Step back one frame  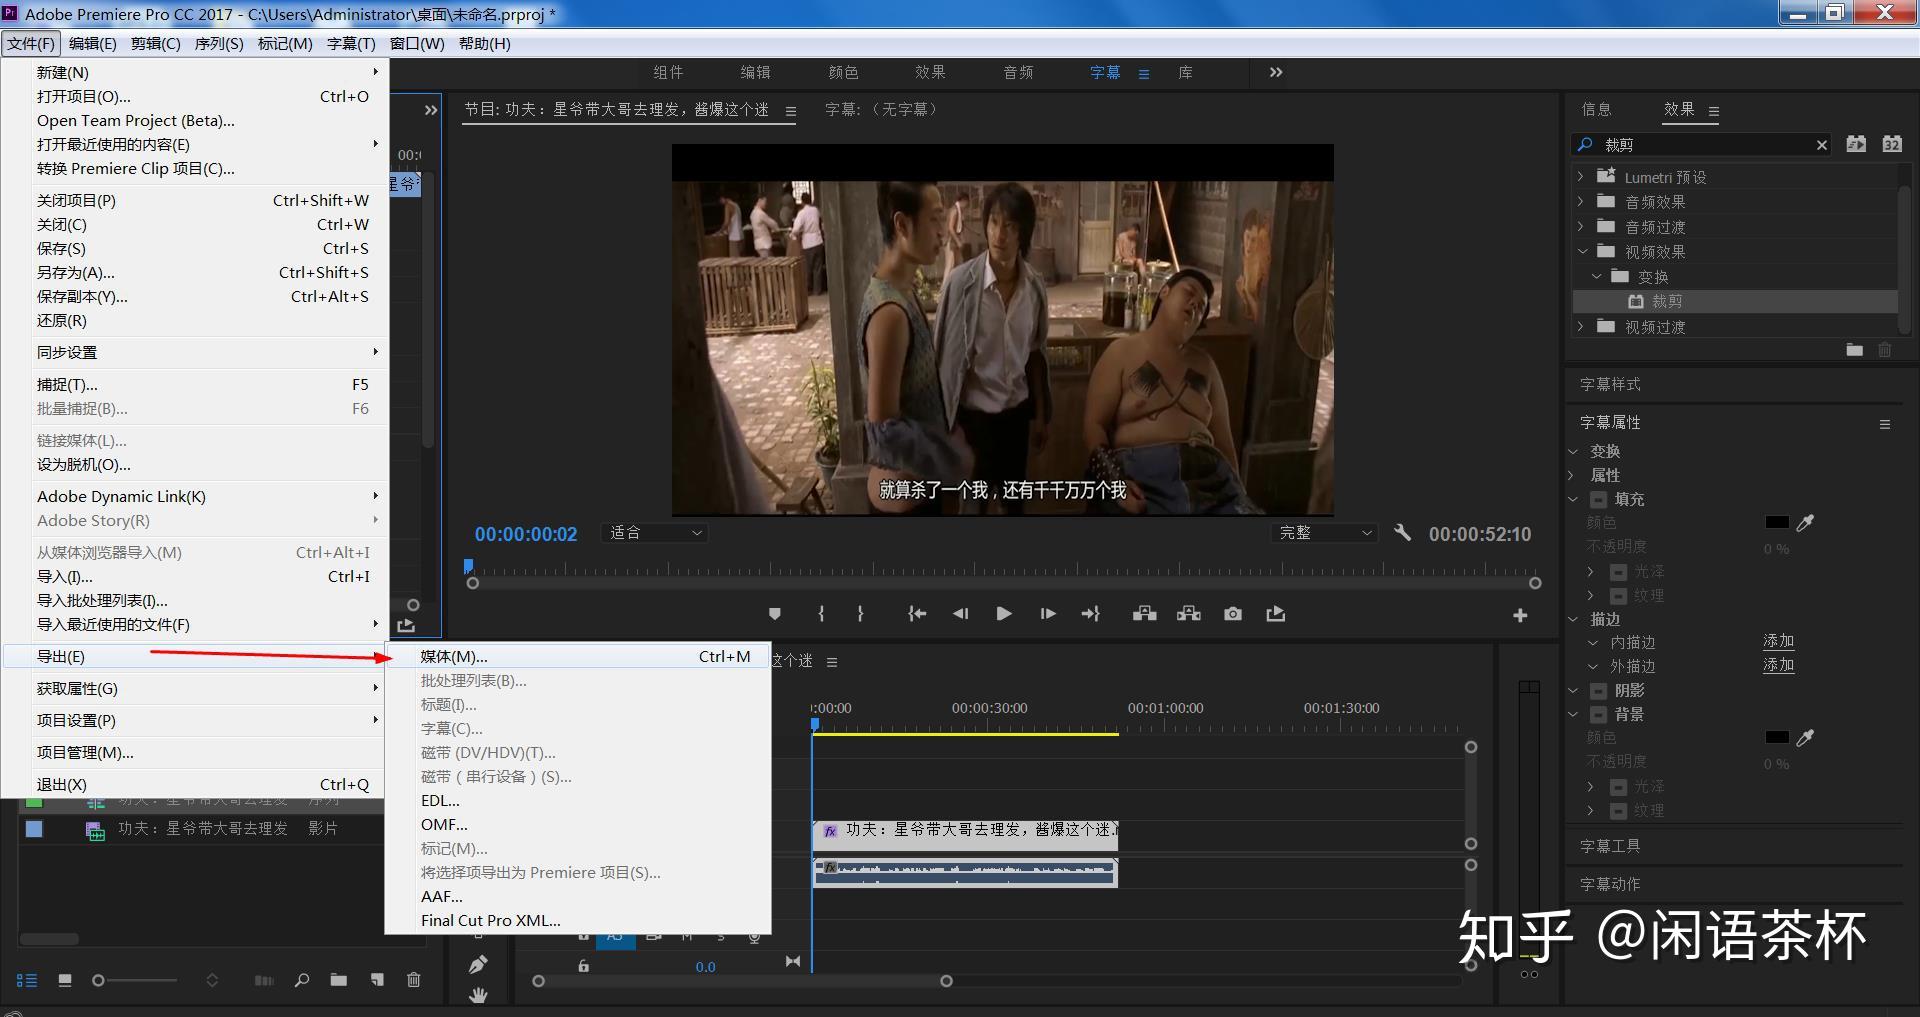pyautogui.click(x=960, y=614)
